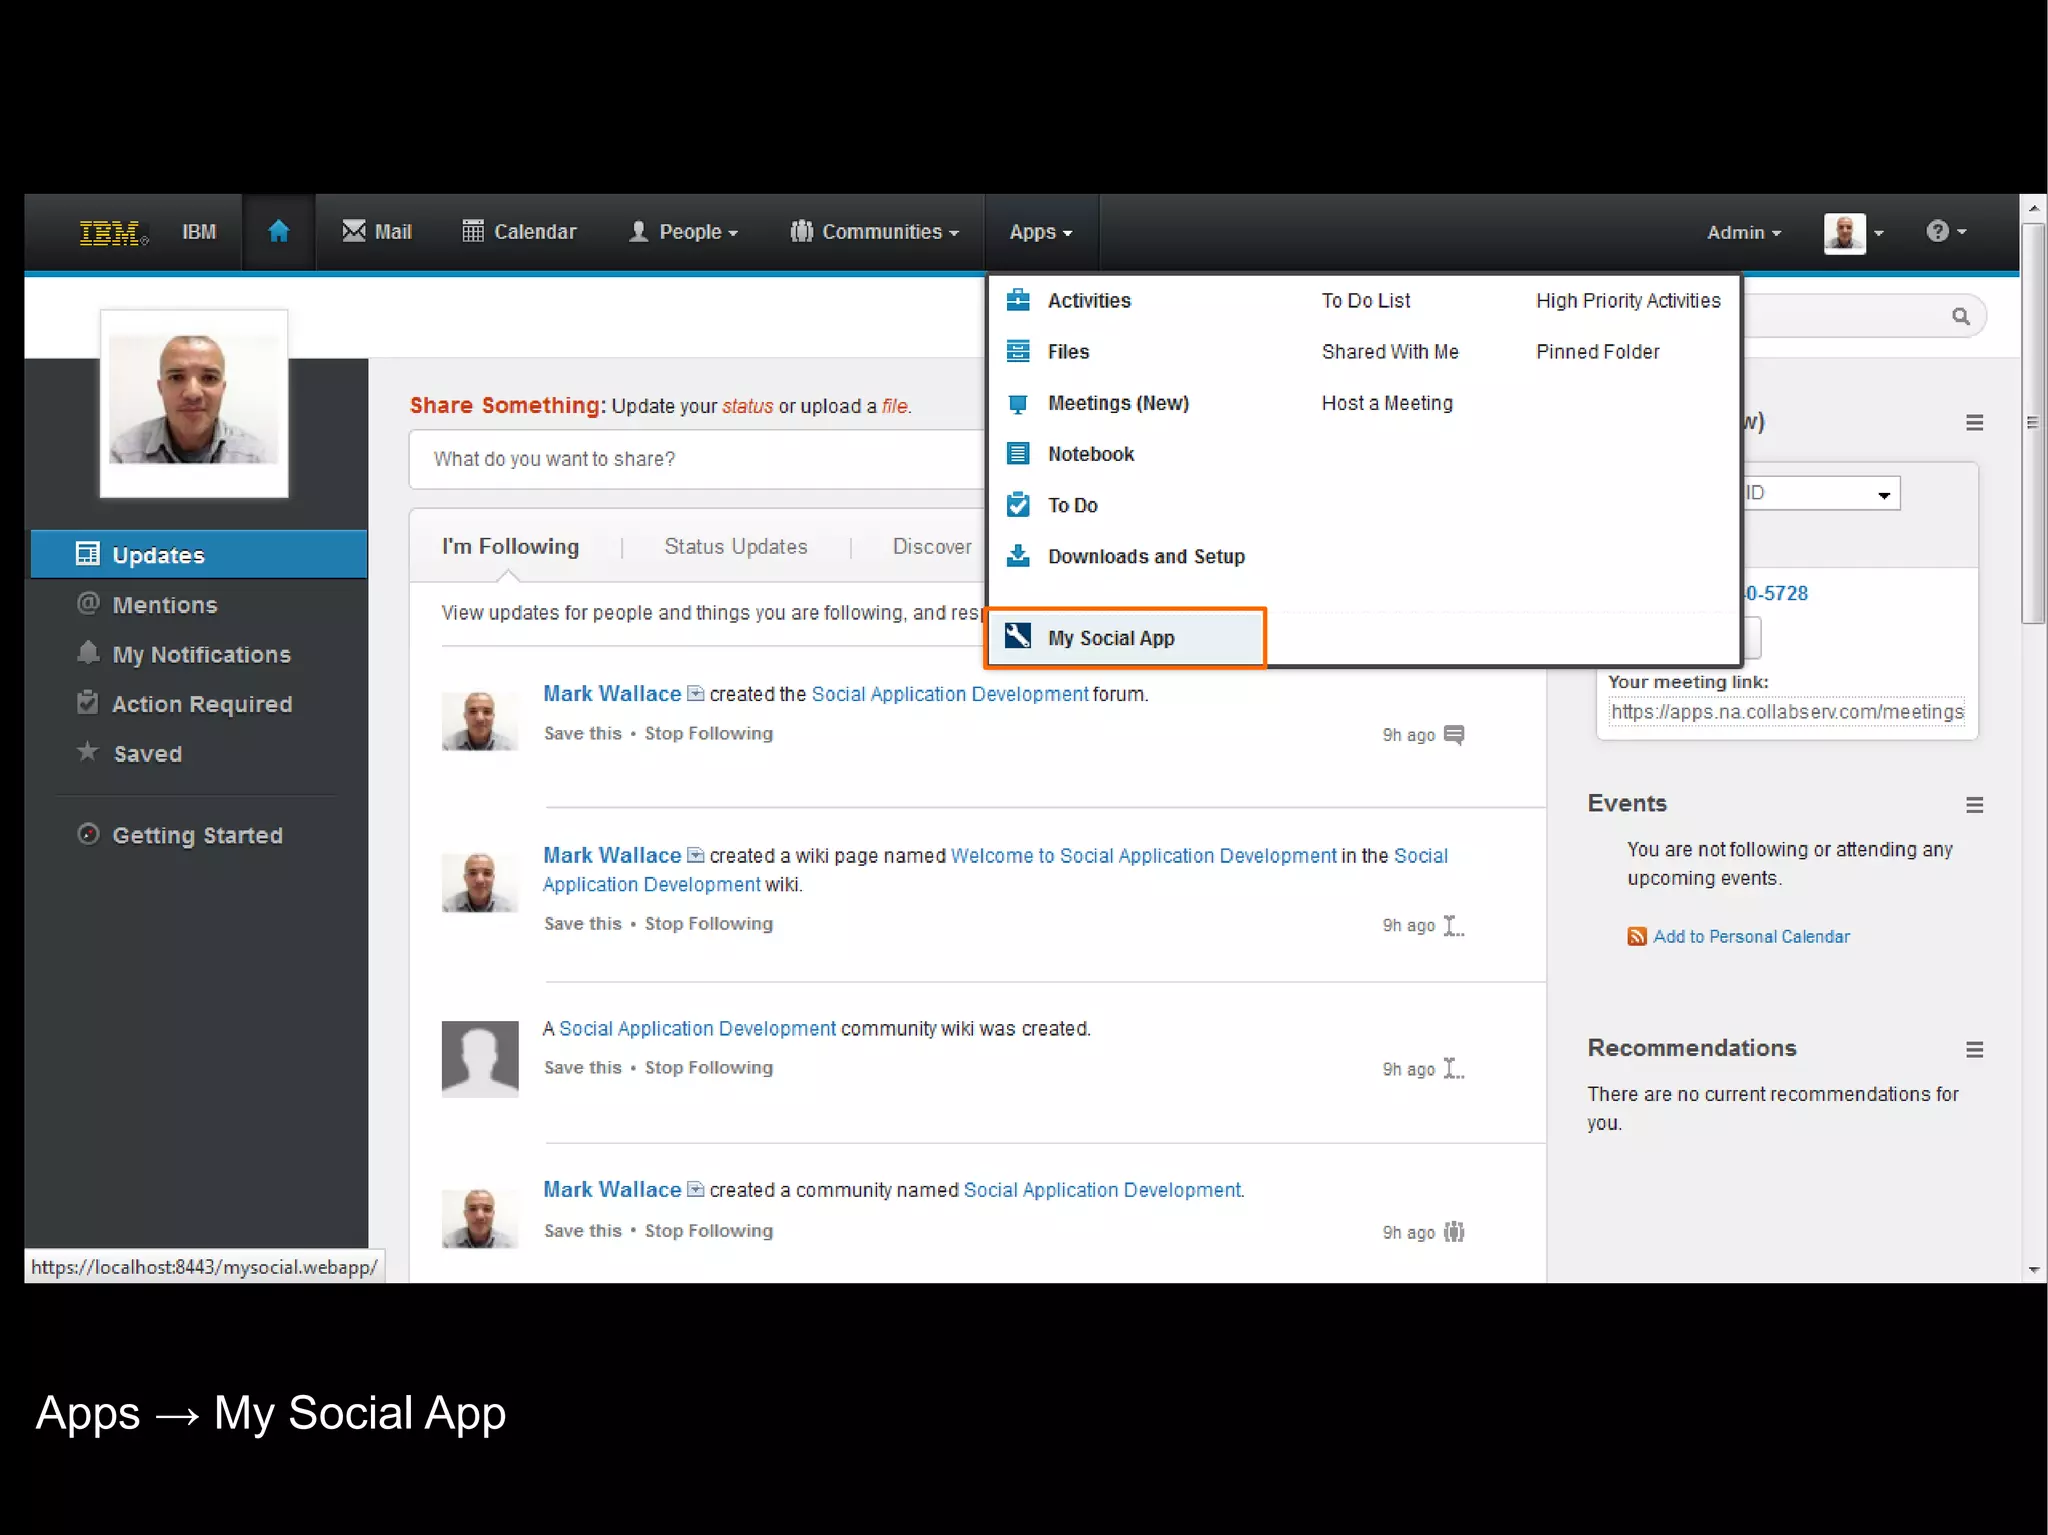Screen dimensions: 2048x1535
Task: Click the anonymous gray avatar thumbnail
Action: tap(480, 1059)
